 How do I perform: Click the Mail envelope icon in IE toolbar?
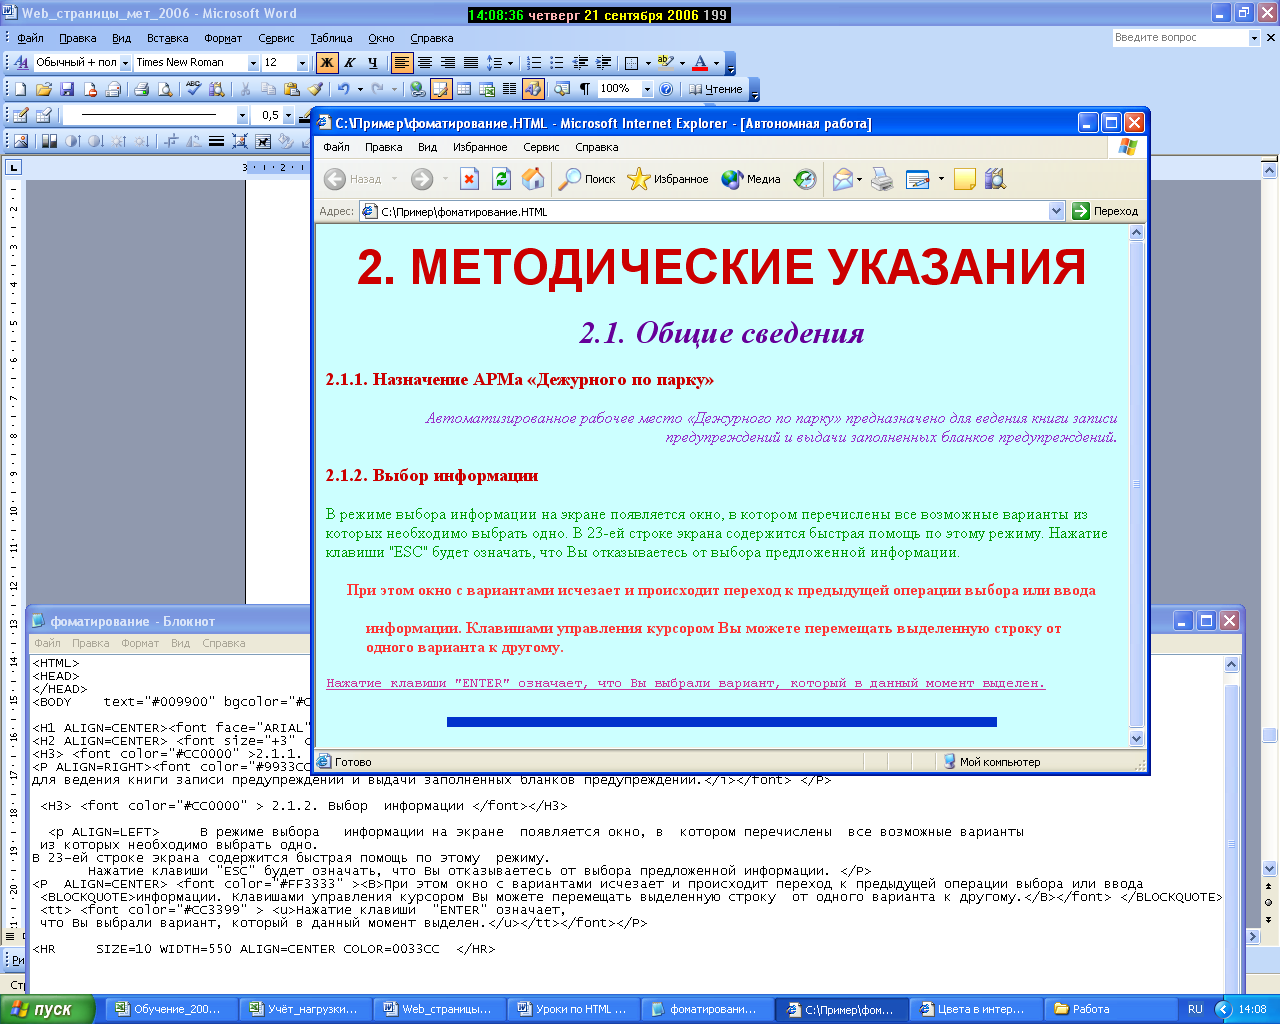(843, 179)
